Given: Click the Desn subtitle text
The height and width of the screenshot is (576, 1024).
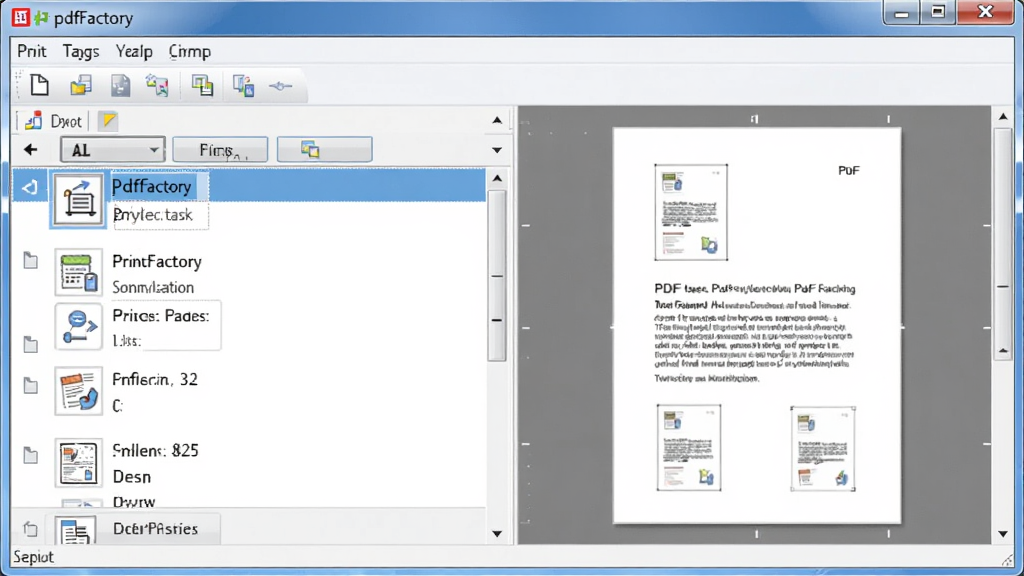Looking at the screenshot, I should click(131, 477).
